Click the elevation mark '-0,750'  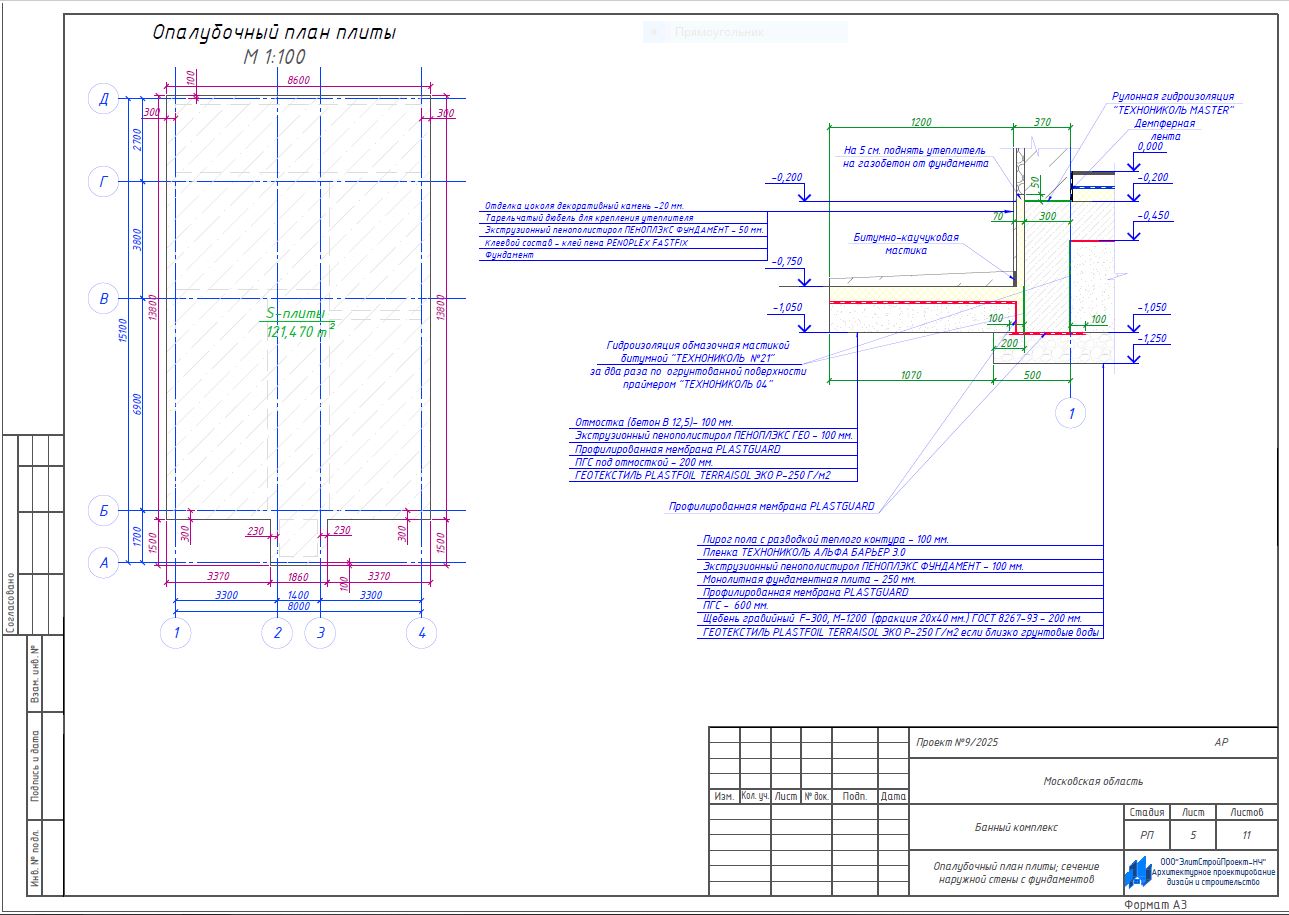coord(786,260)
